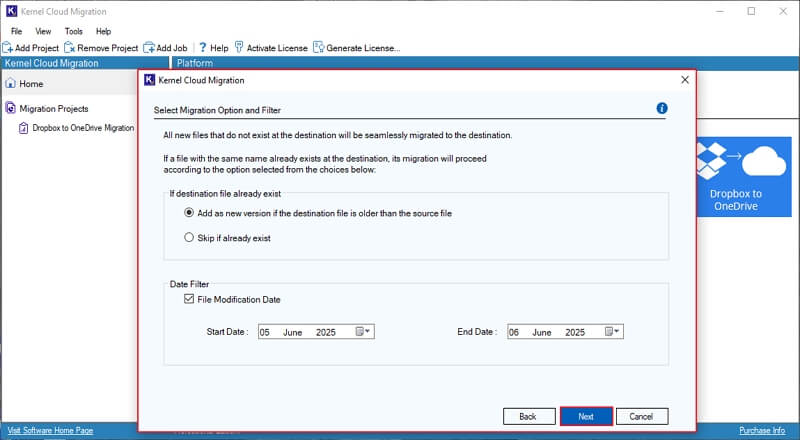Screen dimensions: 800x440
Task: Uncheck File Modification Date checkbox
Action: 189,299
